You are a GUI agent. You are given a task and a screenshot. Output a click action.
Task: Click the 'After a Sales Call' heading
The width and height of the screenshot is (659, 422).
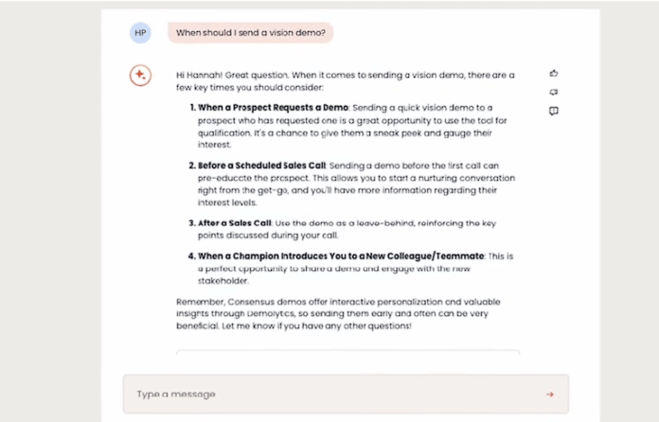pos(233,220)
